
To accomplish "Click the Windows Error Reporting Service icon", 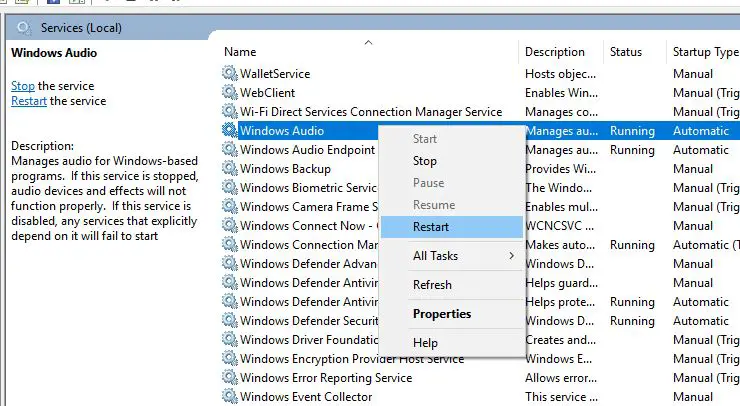I will click(x=229, y=377).
